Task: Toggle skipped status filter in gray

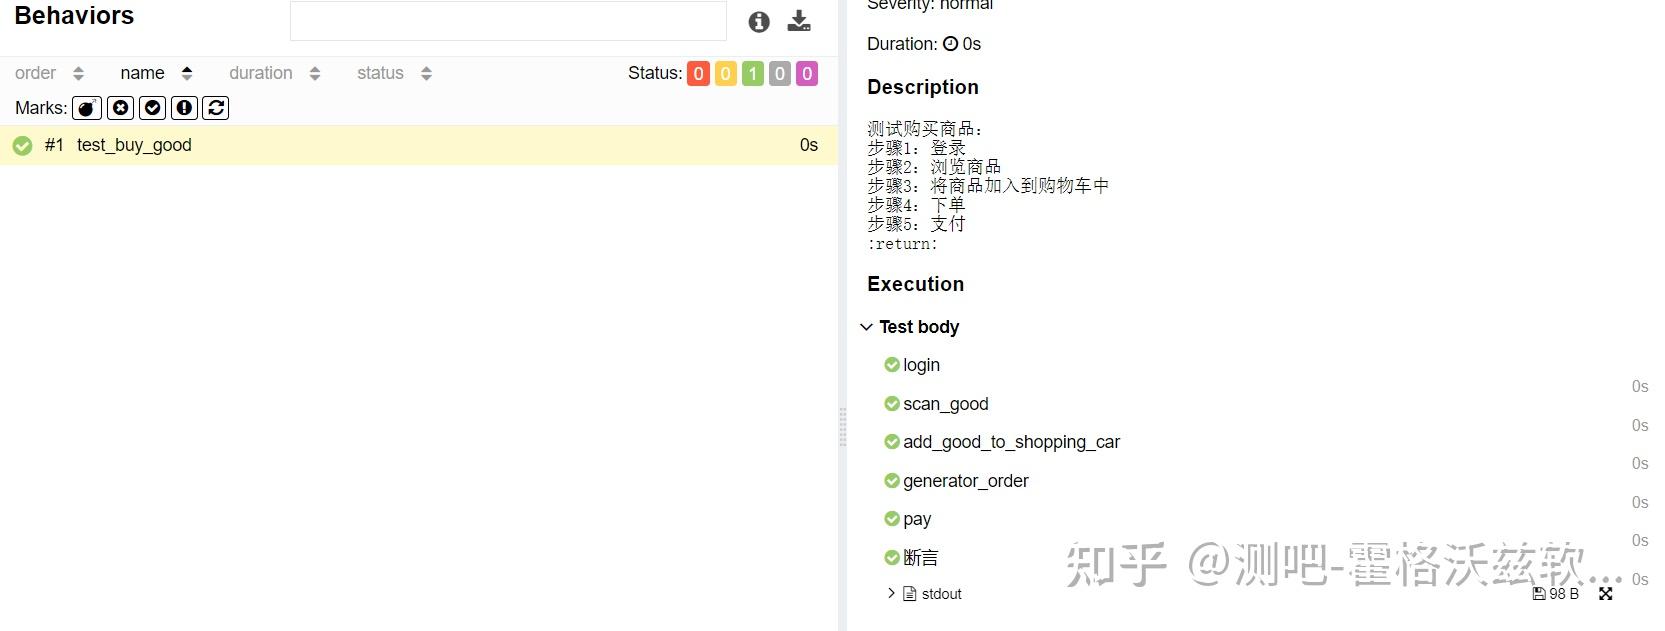Action: tap(780, 73)
